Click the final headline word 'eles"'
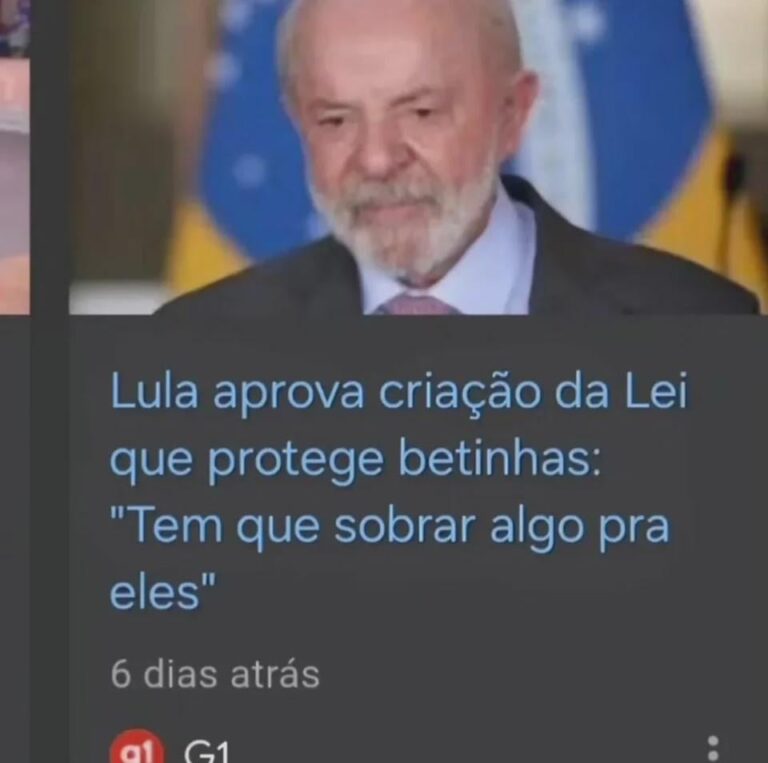Viewport: 768px width, 763px height. [162, 591]
